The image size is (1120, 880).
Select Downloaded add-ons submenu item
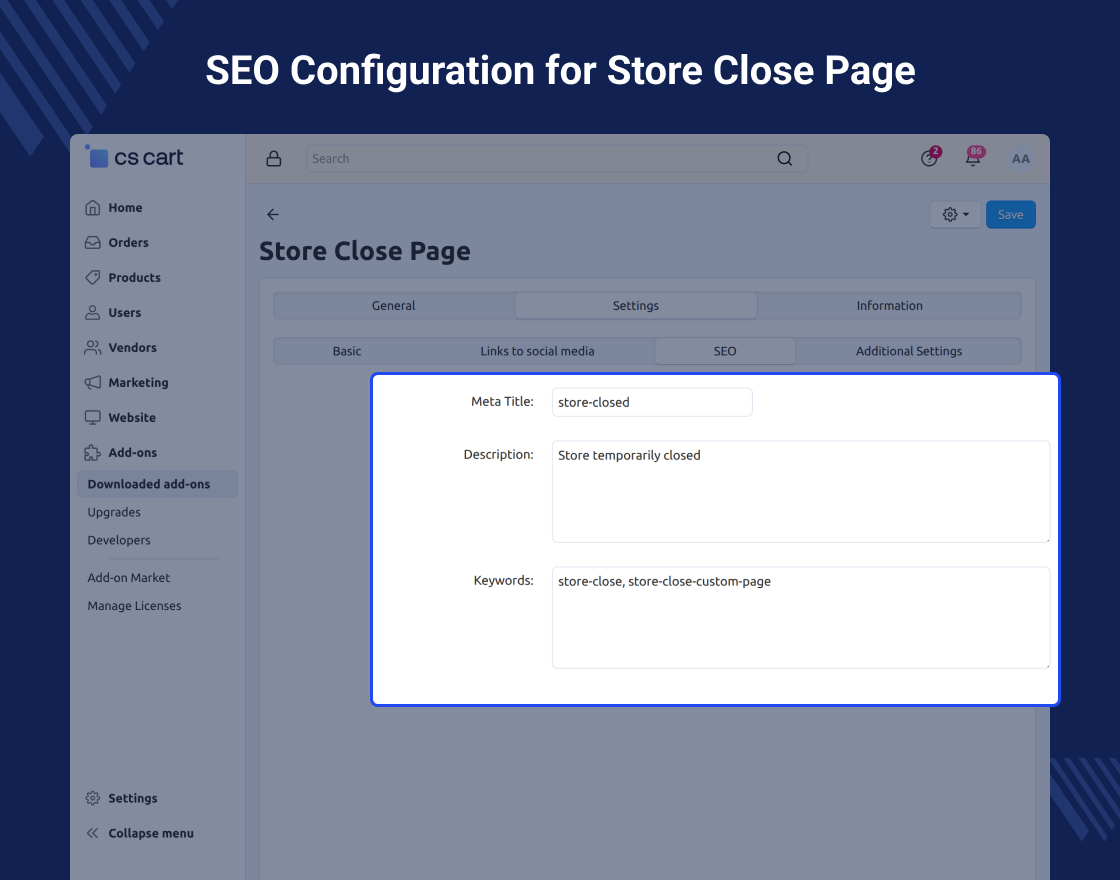(x=157, y=484)
